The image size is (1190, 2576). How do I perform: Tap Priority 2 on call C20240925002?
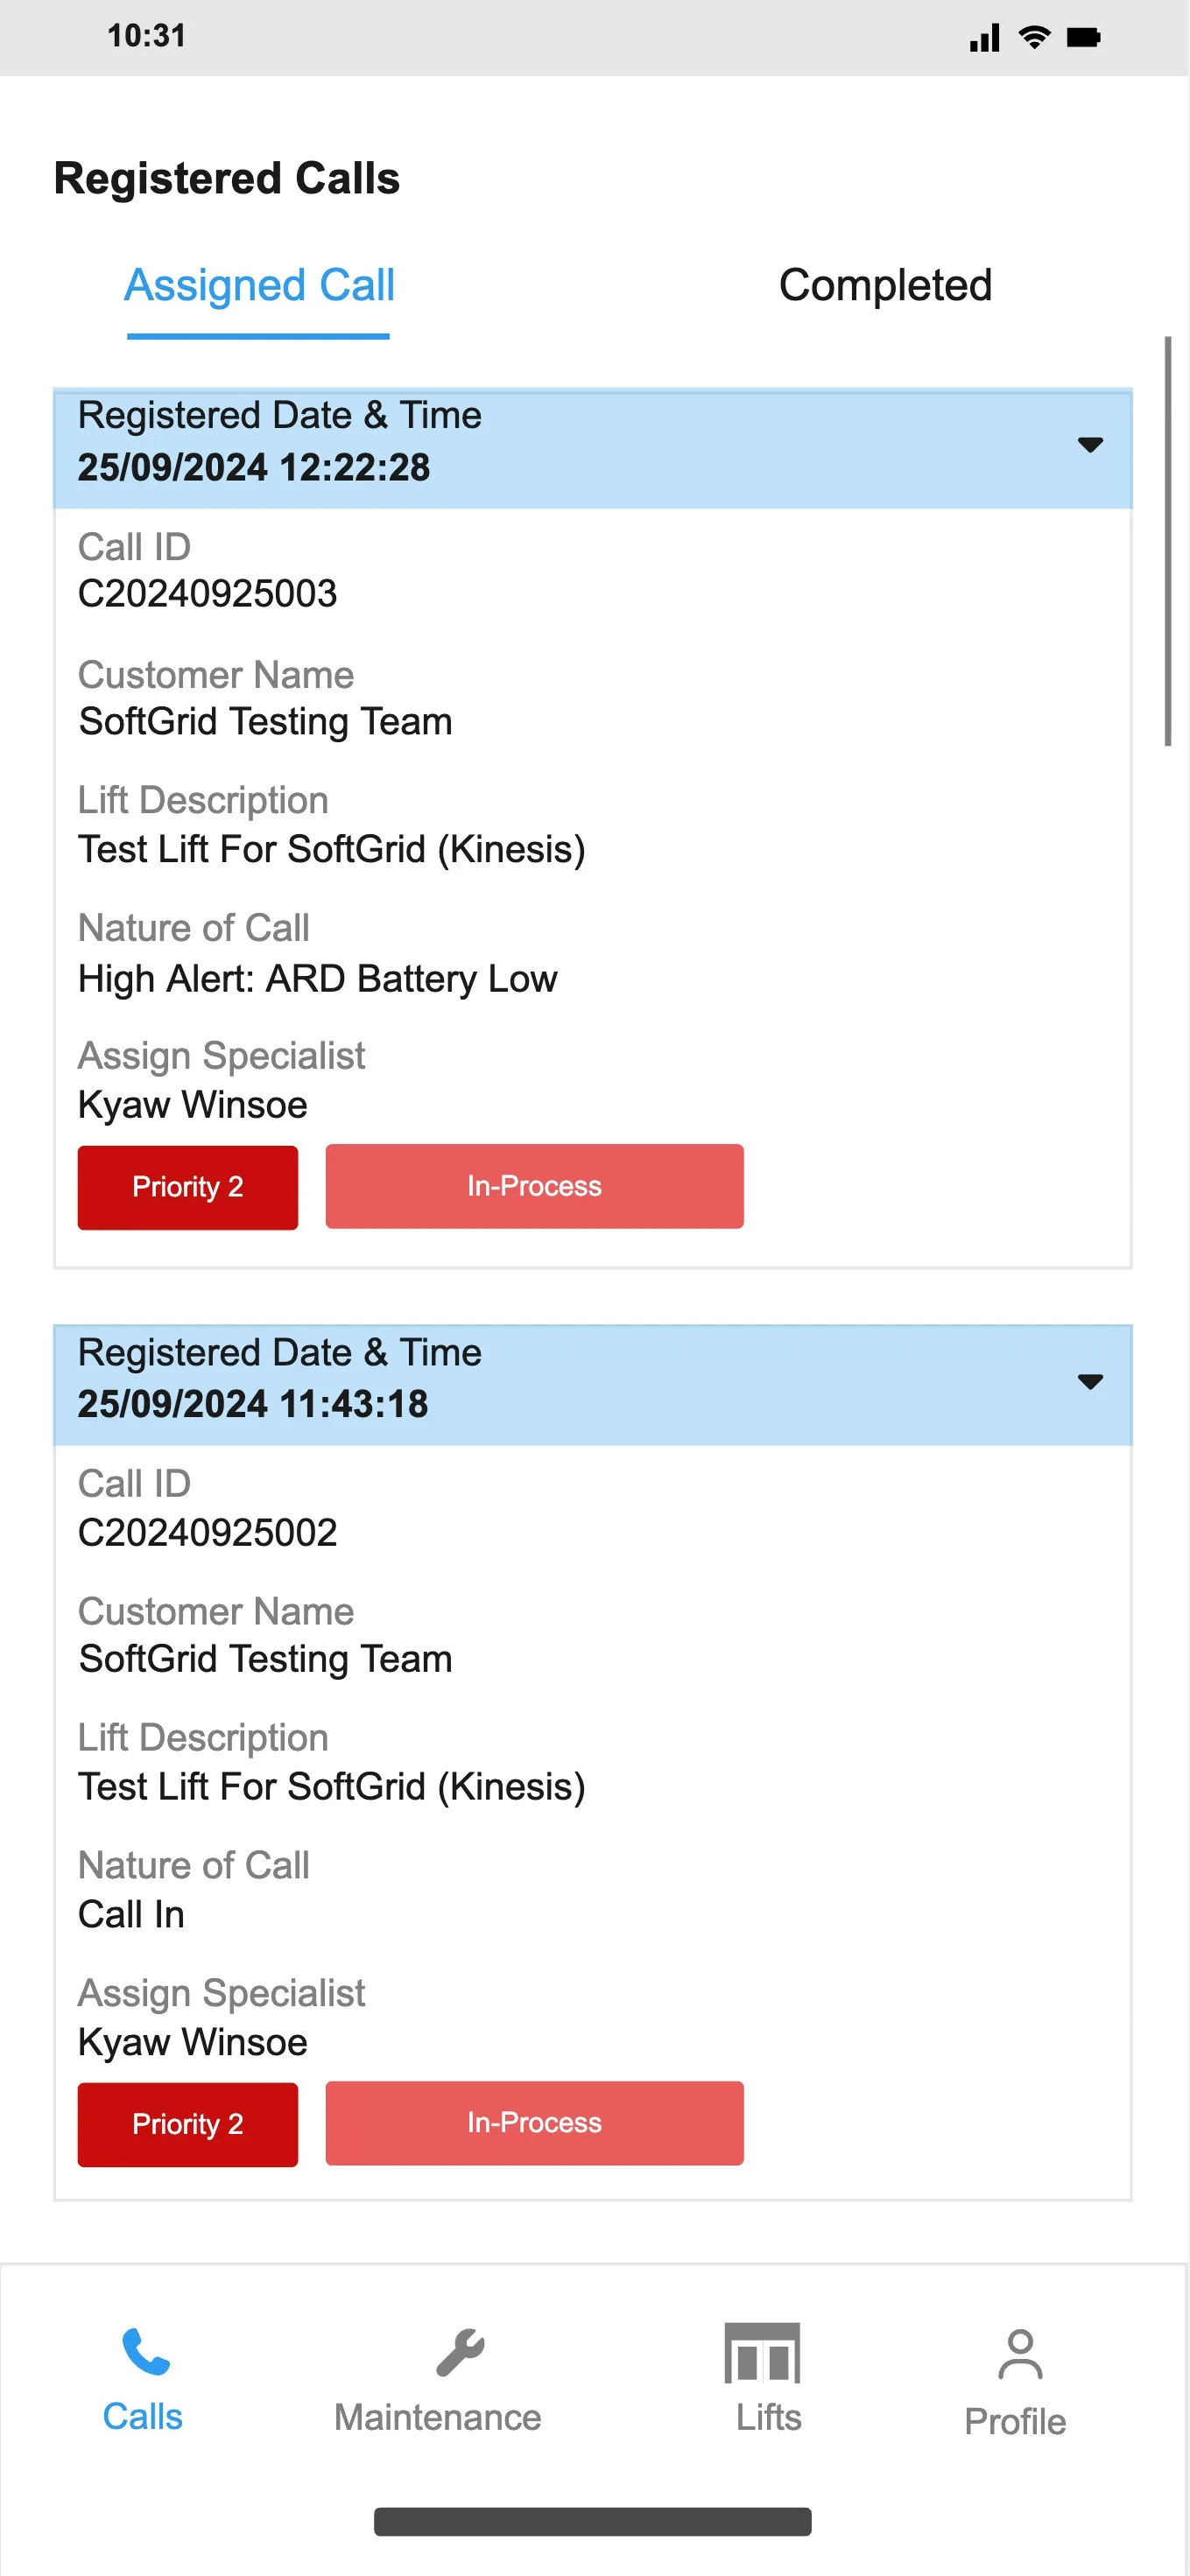[x=188, y=2124]
